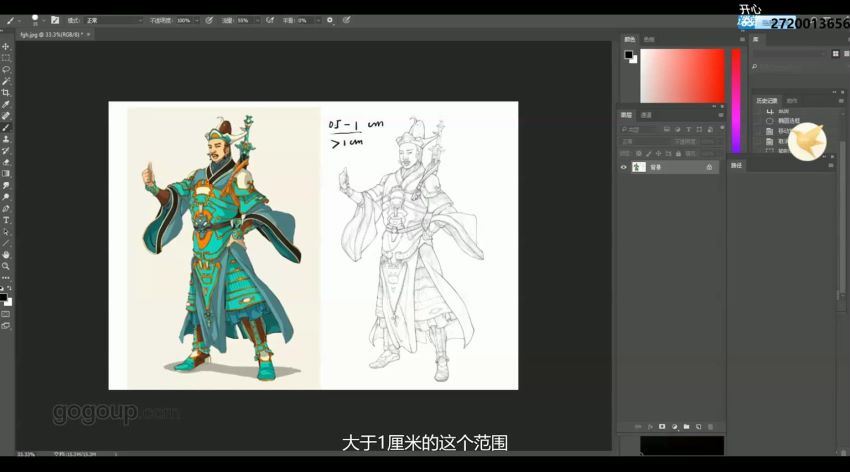Select the Dodge tool

click(6, 197)
